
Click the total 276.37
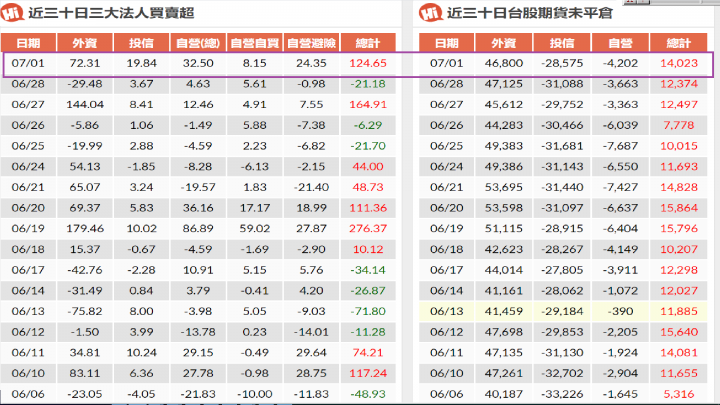point(368,228)
